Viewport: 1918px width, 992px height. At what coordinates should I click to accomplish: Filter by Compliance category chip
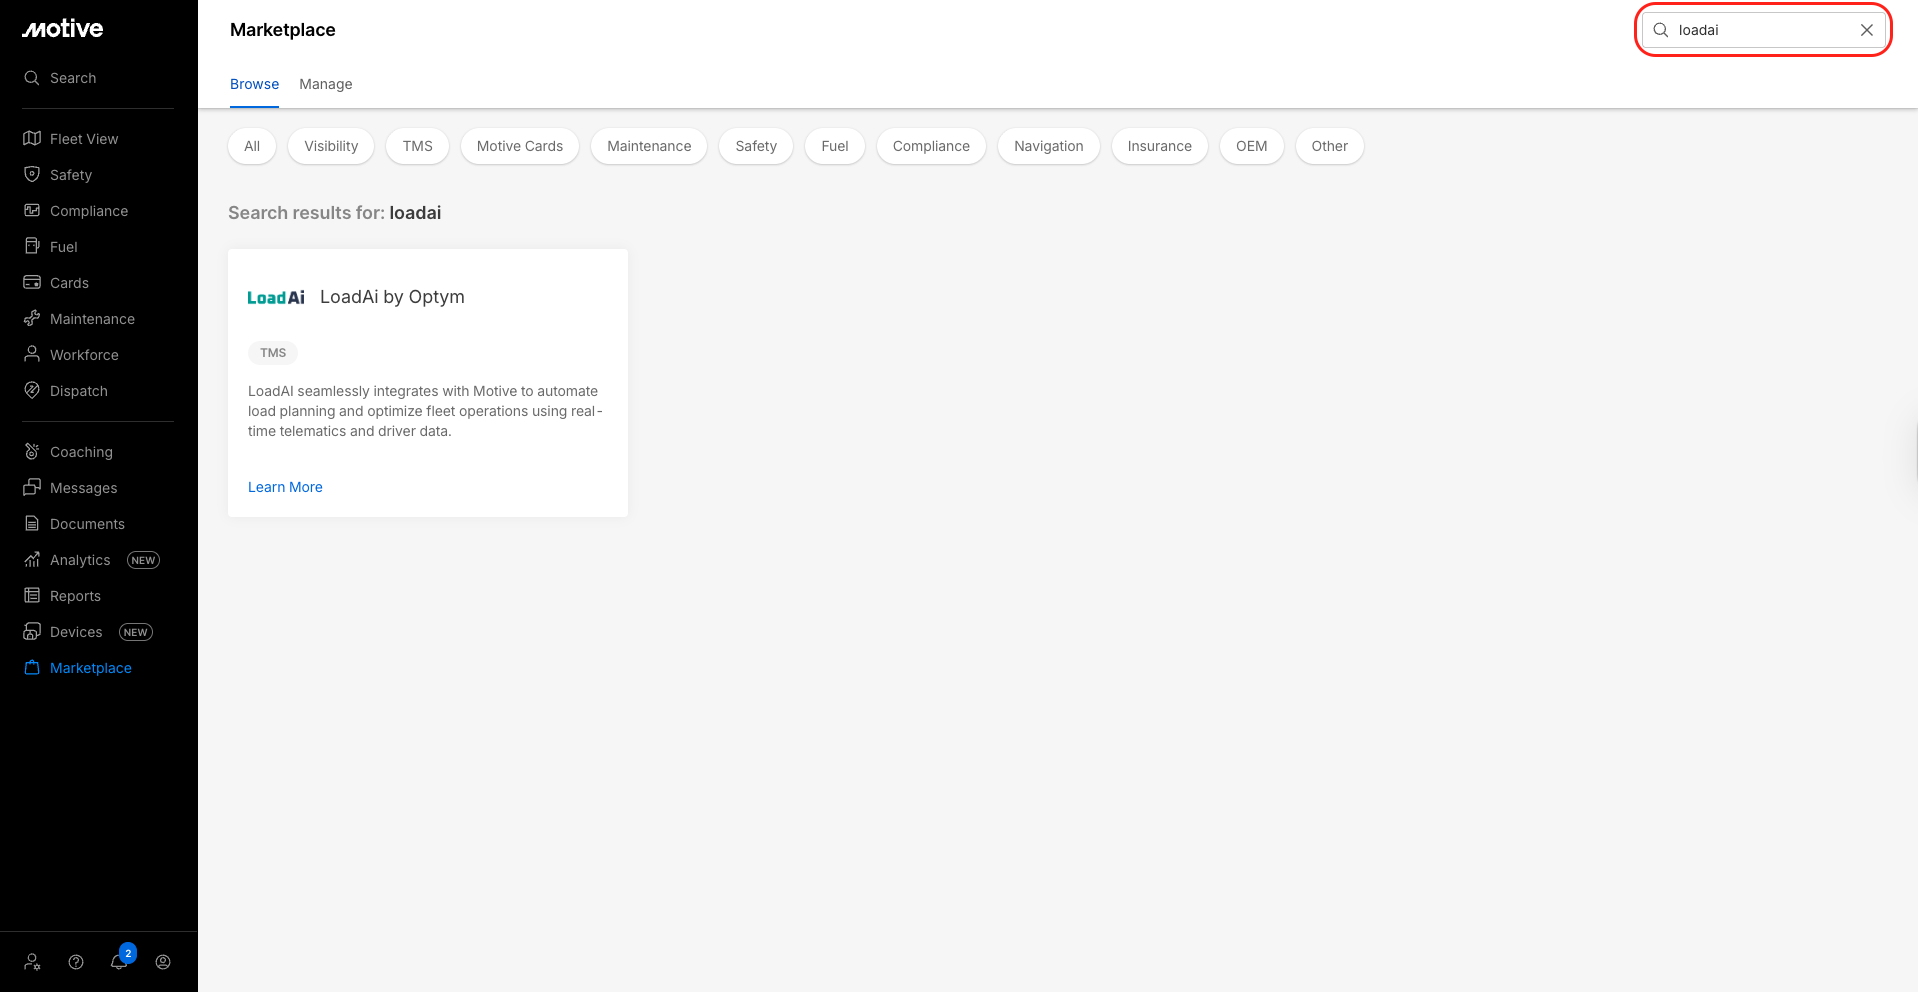(x=931, y=146)
